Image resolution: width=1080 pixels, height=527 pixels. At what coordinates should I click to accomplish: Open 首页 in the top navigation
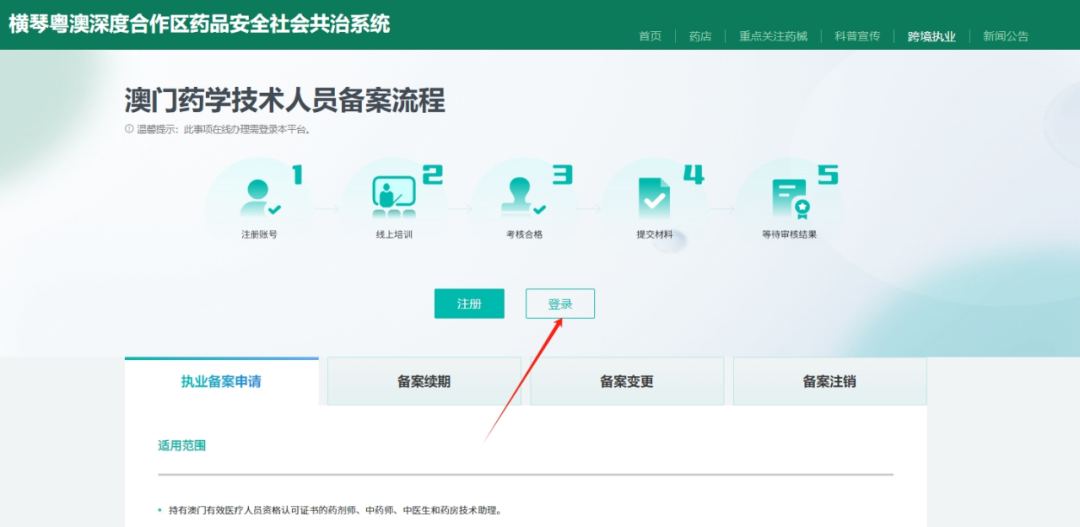click(x=650, y=37)
